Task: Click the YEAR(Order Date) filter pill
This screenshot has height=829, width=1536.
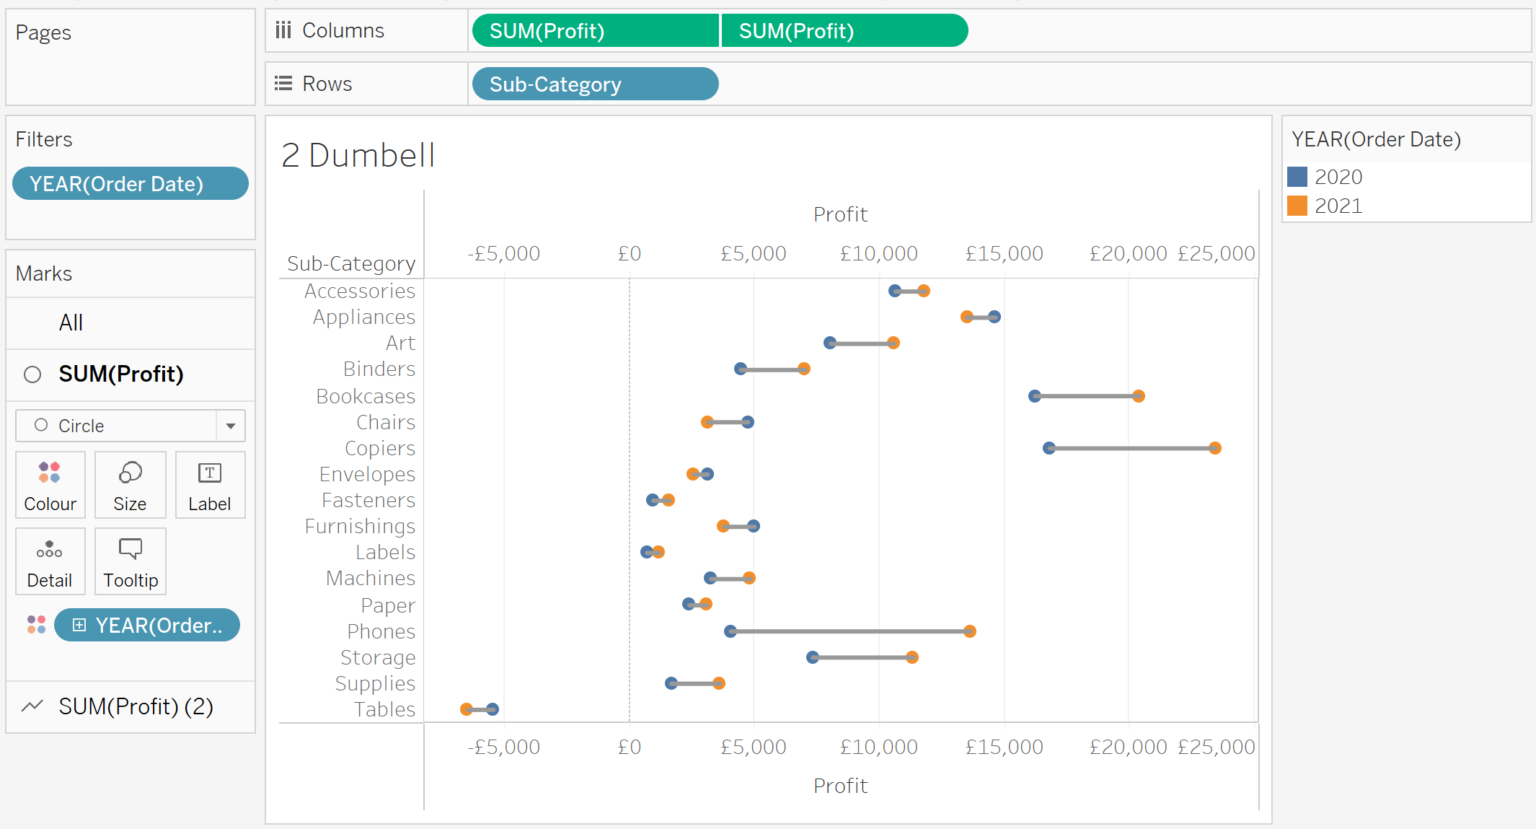Action: [x=130, y=183]
